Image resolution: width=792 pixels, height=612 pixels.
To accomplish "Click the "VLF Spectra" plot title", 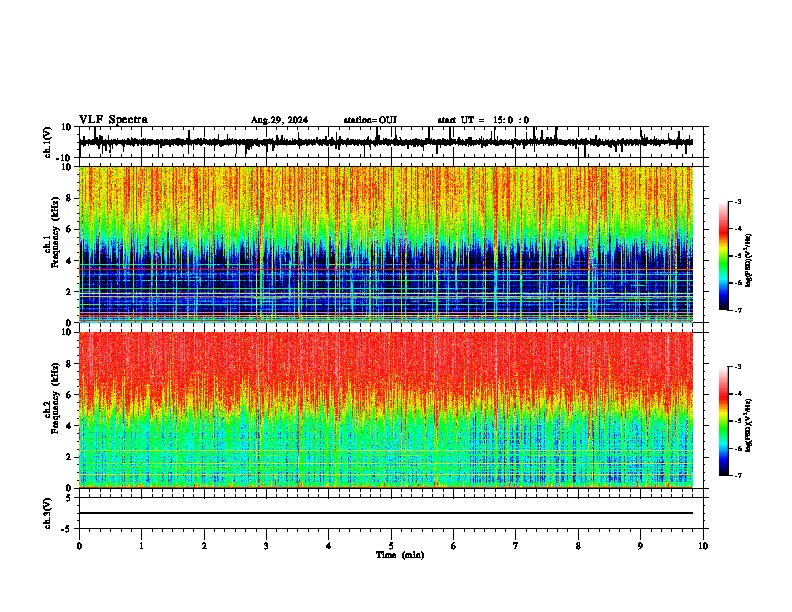I will point(113,119).
